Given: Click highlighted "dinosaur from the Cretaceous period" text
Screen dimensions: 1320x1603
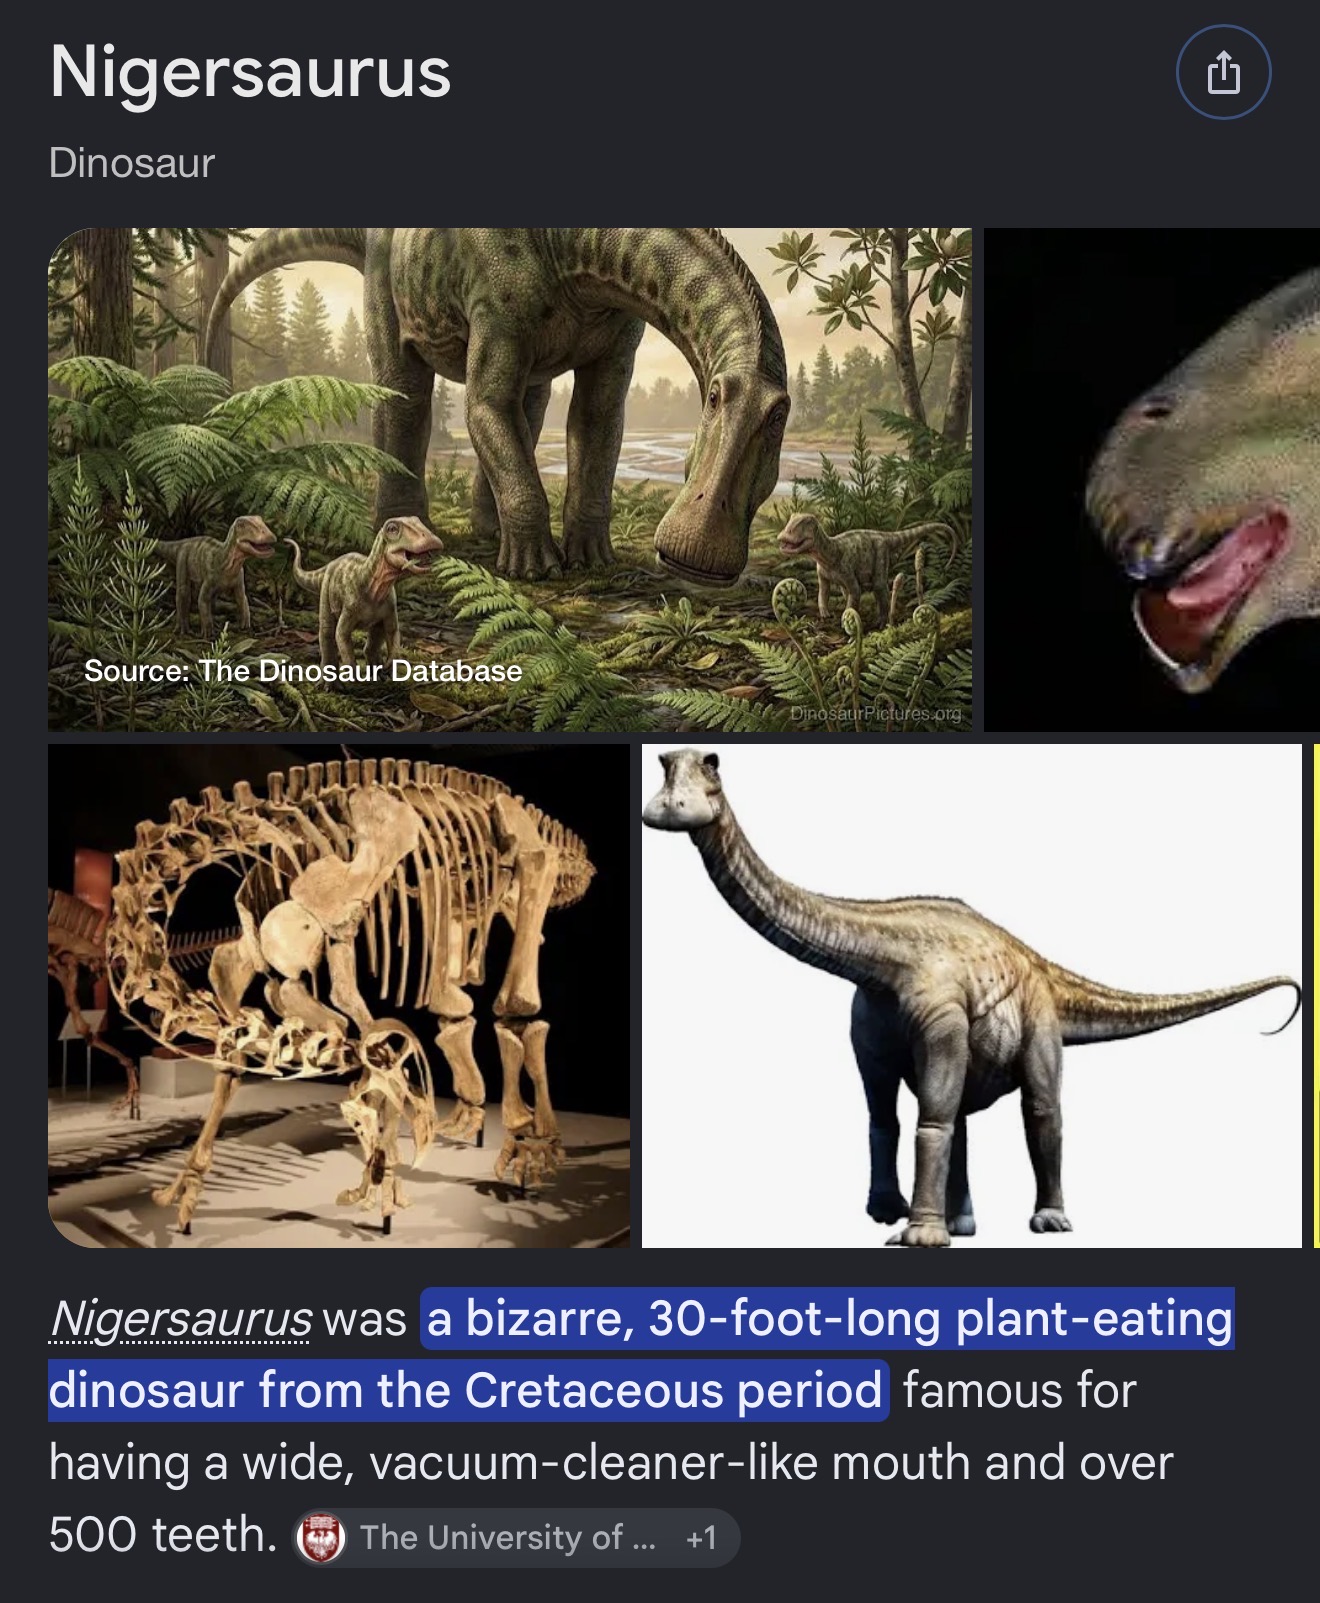Looking at the screenshot, I should pos(468,1390).
